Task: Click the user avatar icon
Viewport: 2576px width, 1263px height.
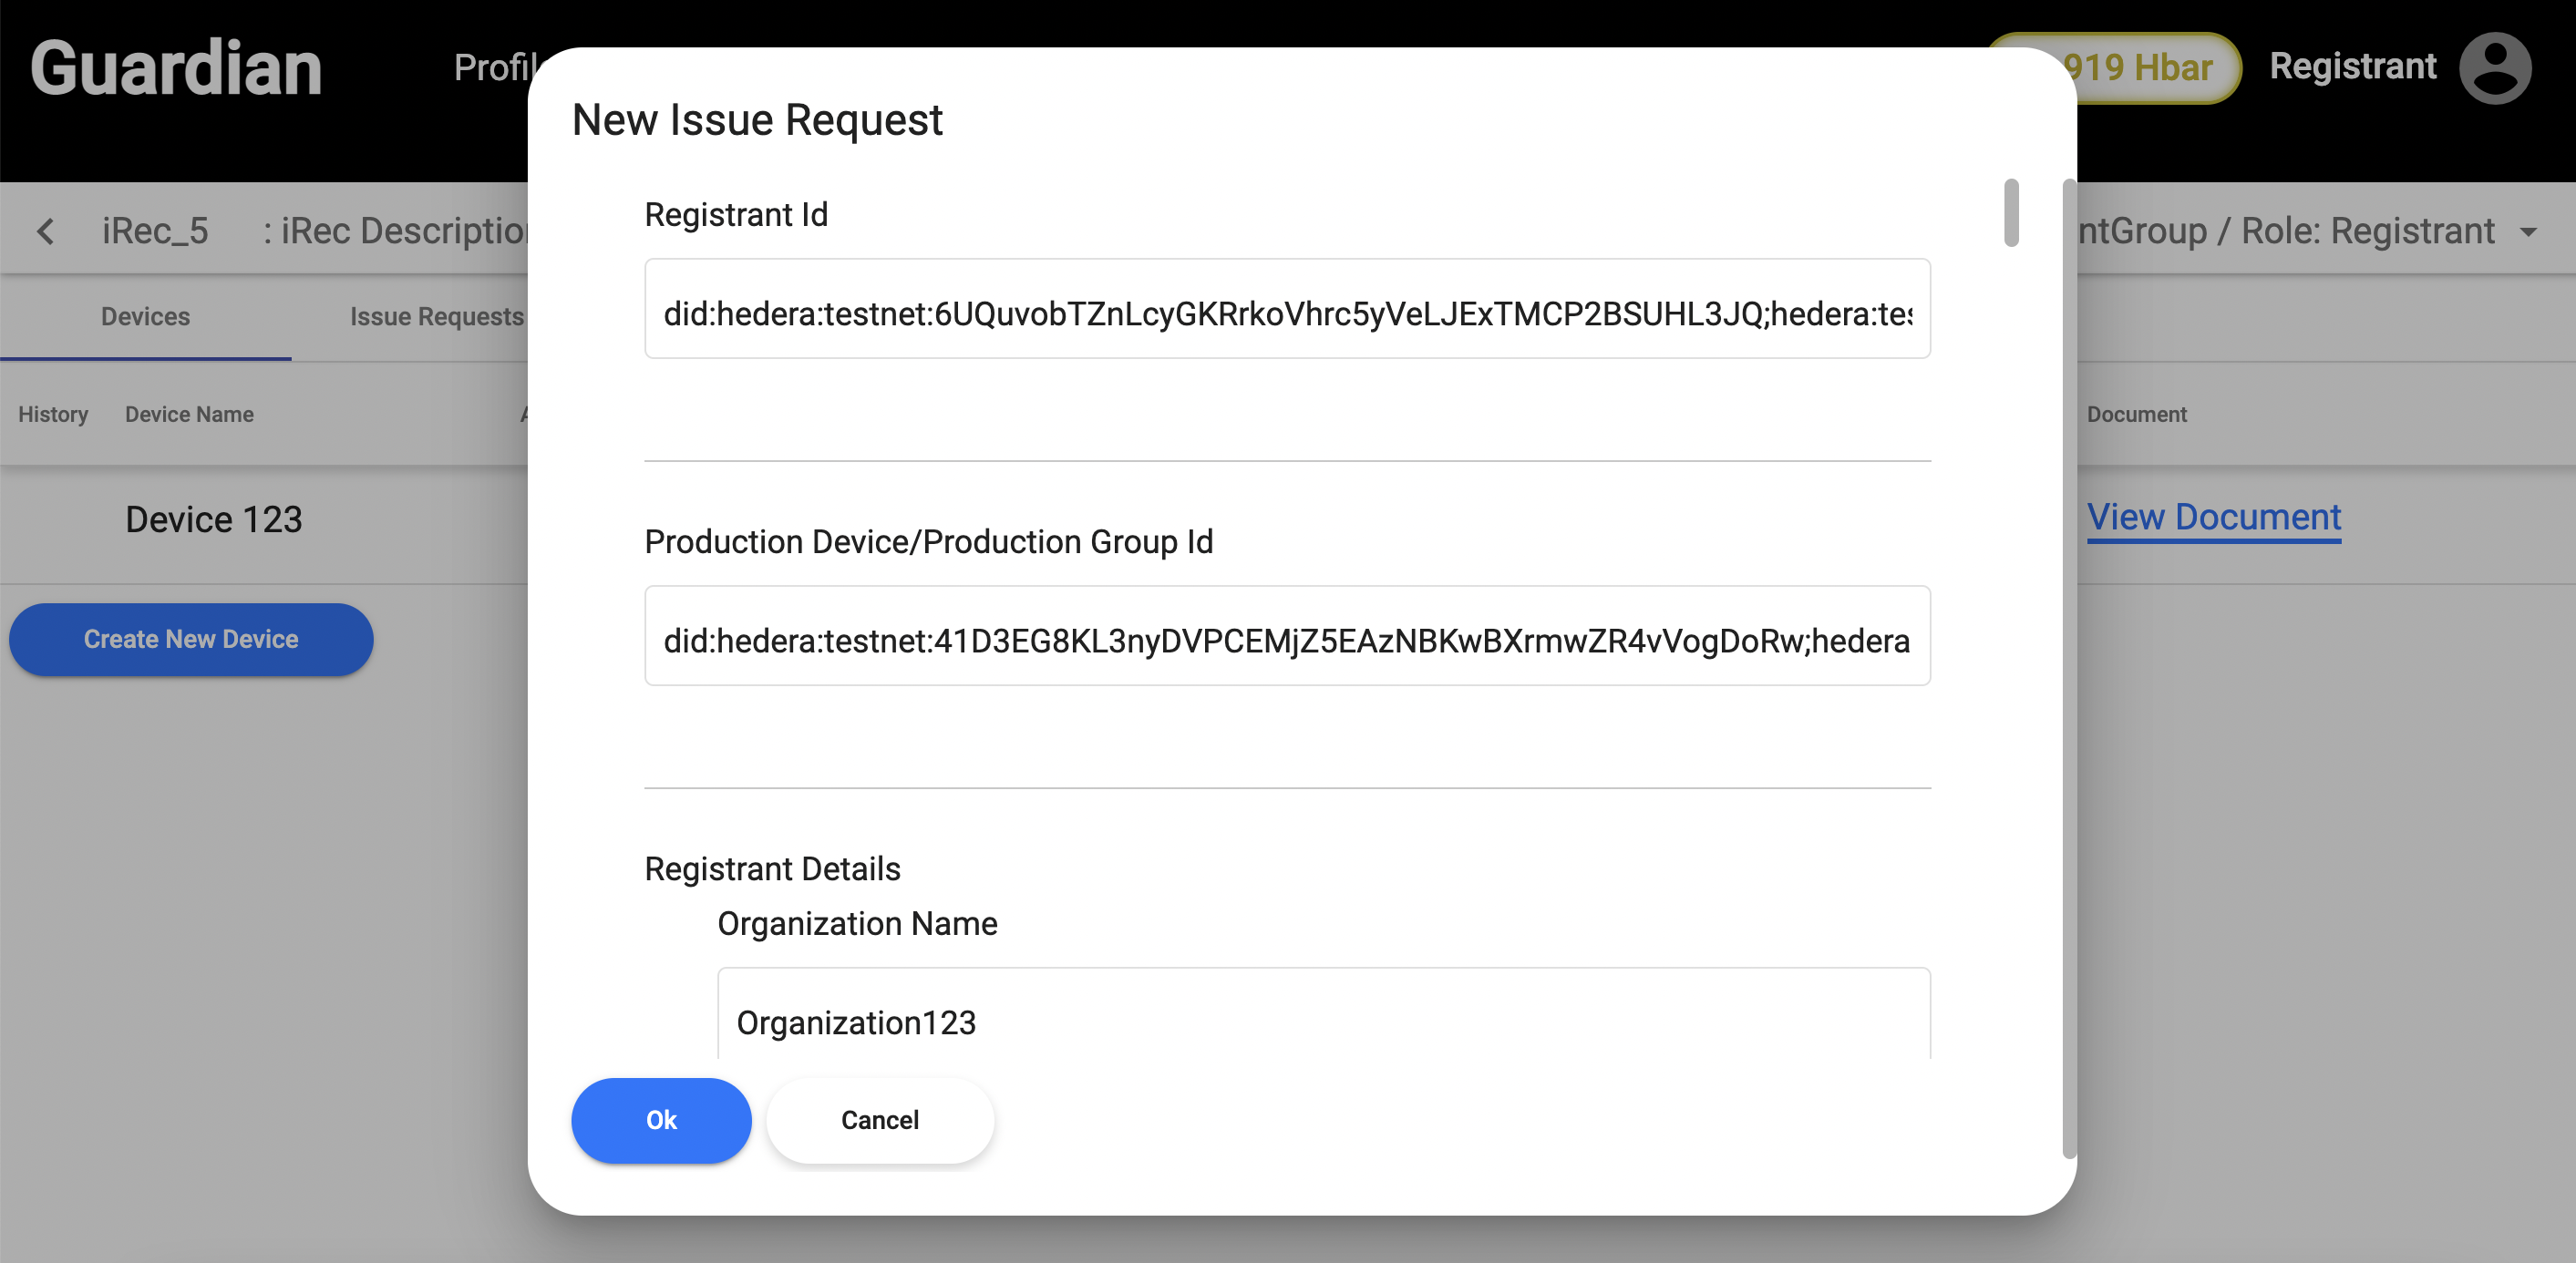Action: 2494,68
